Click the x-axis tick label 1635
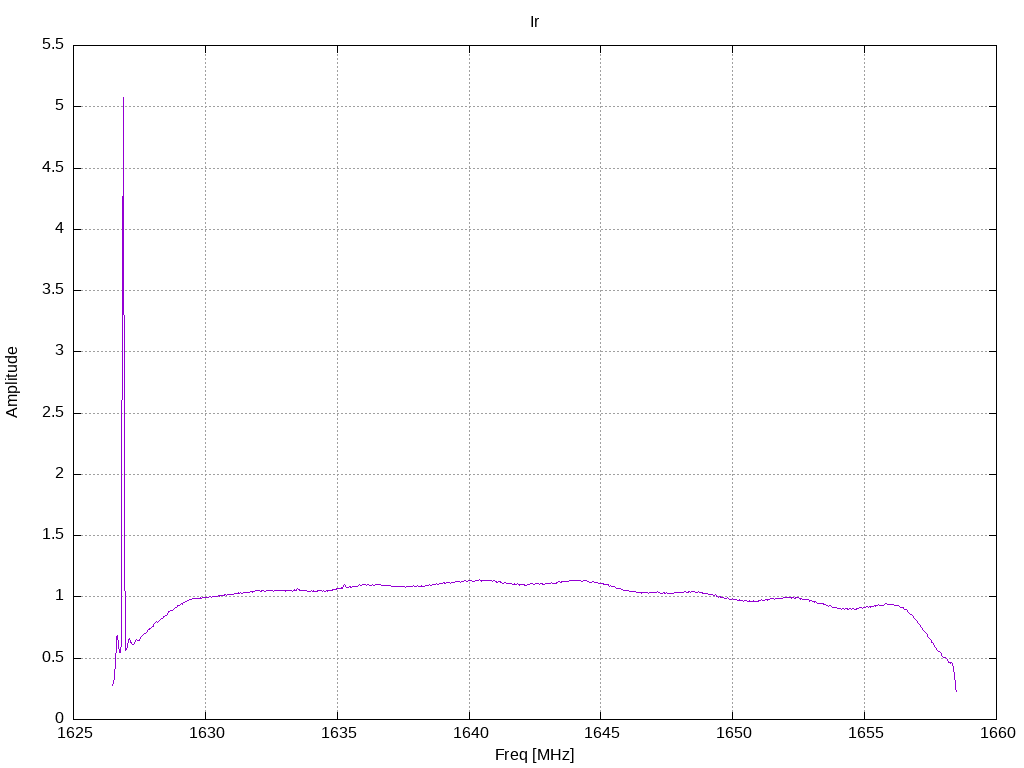This screenshot has width=1024, height=768. pos(339,733)
